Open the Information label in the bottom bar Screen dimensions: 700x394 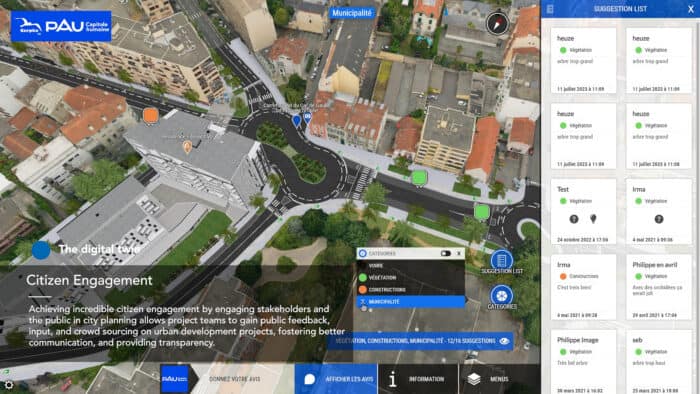(426, 379)
